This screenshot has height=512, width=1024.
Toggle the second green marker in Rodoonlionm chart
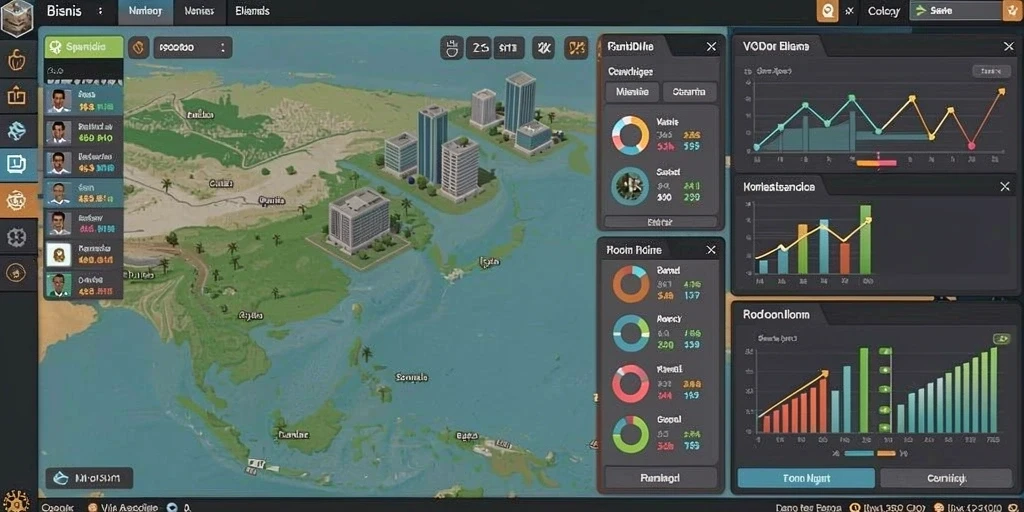coord(885,369)
